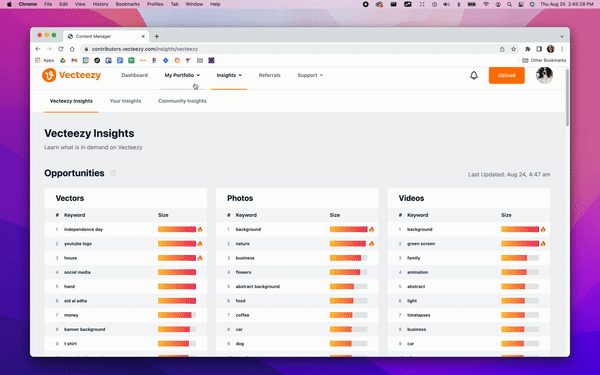
Task: Open the Apps bookmark shortcut
Action: click(44, 60)
